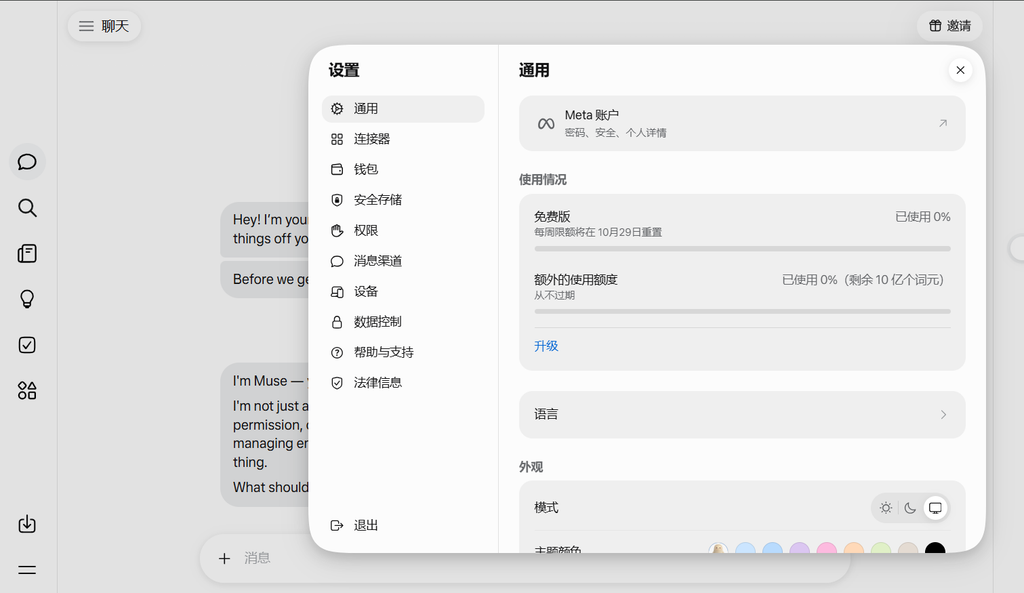Select the light green theme color swatch
Image resolution: width=1024 pixels, height=593 pixels.
pyautogui.click(x=881, y=548)
